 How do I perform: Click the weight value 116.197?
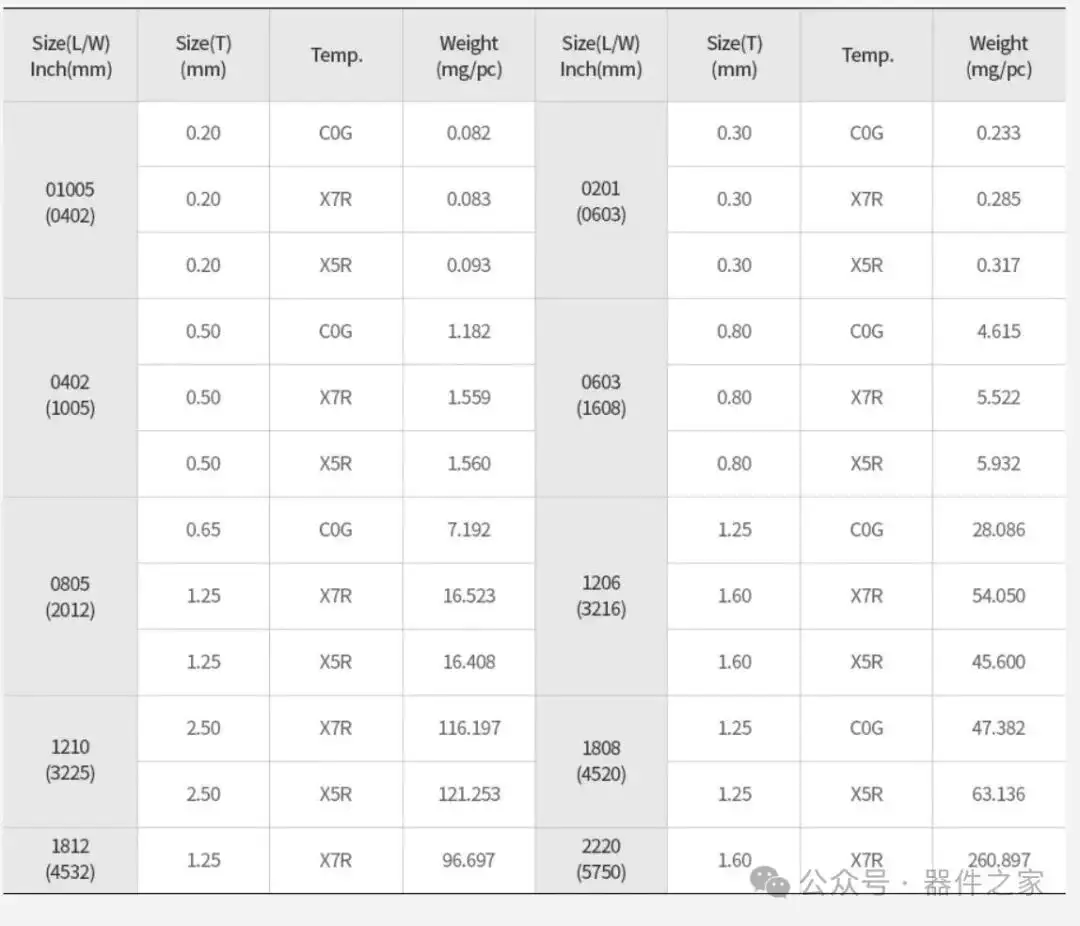tap(468, 728)
